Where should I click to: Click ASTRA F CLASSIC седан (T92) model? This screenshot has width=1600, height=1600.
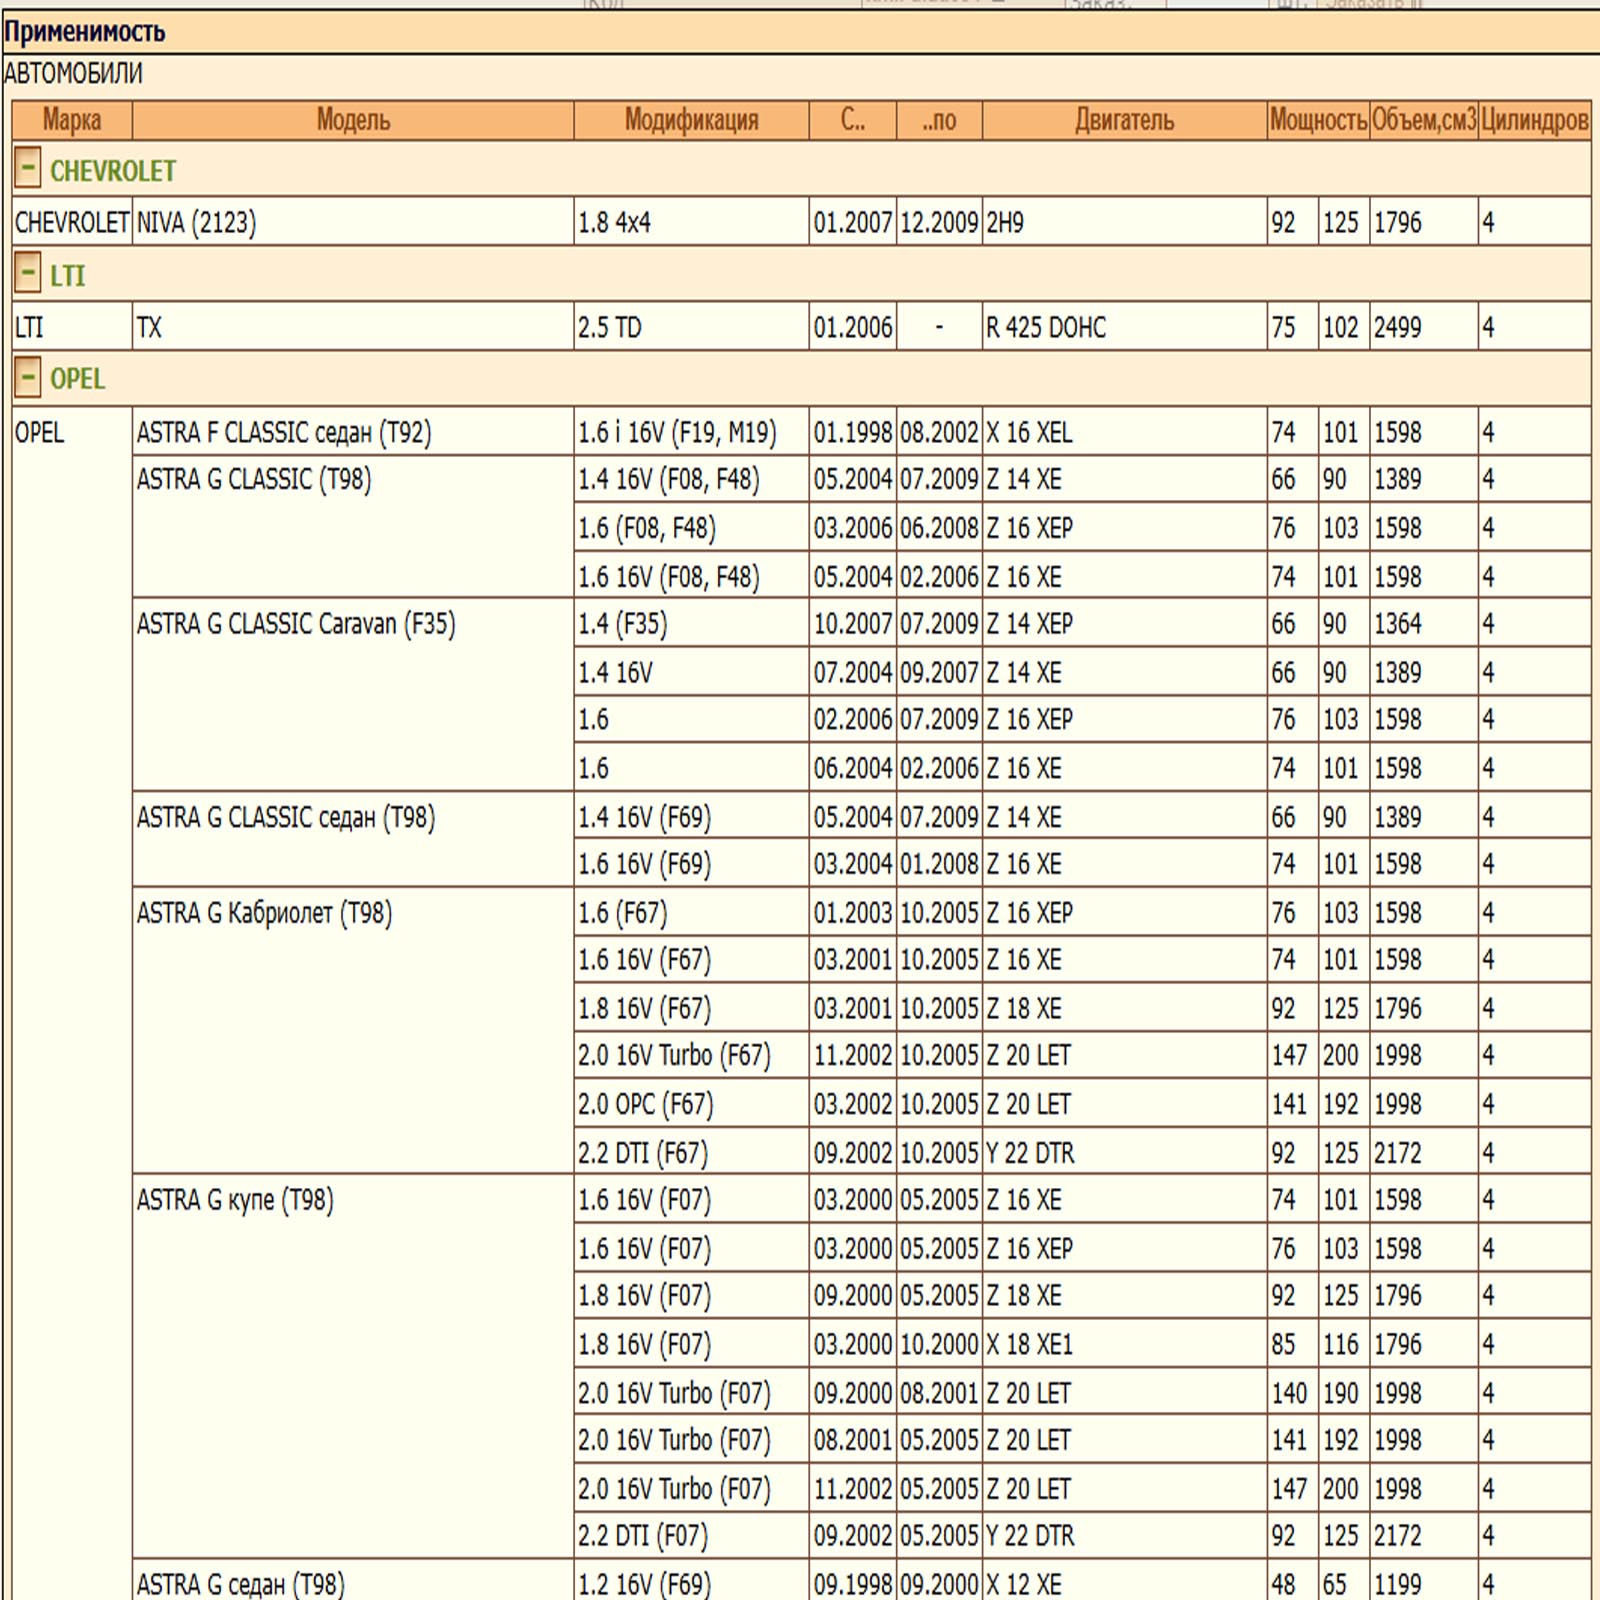click(x=284, y=433)
